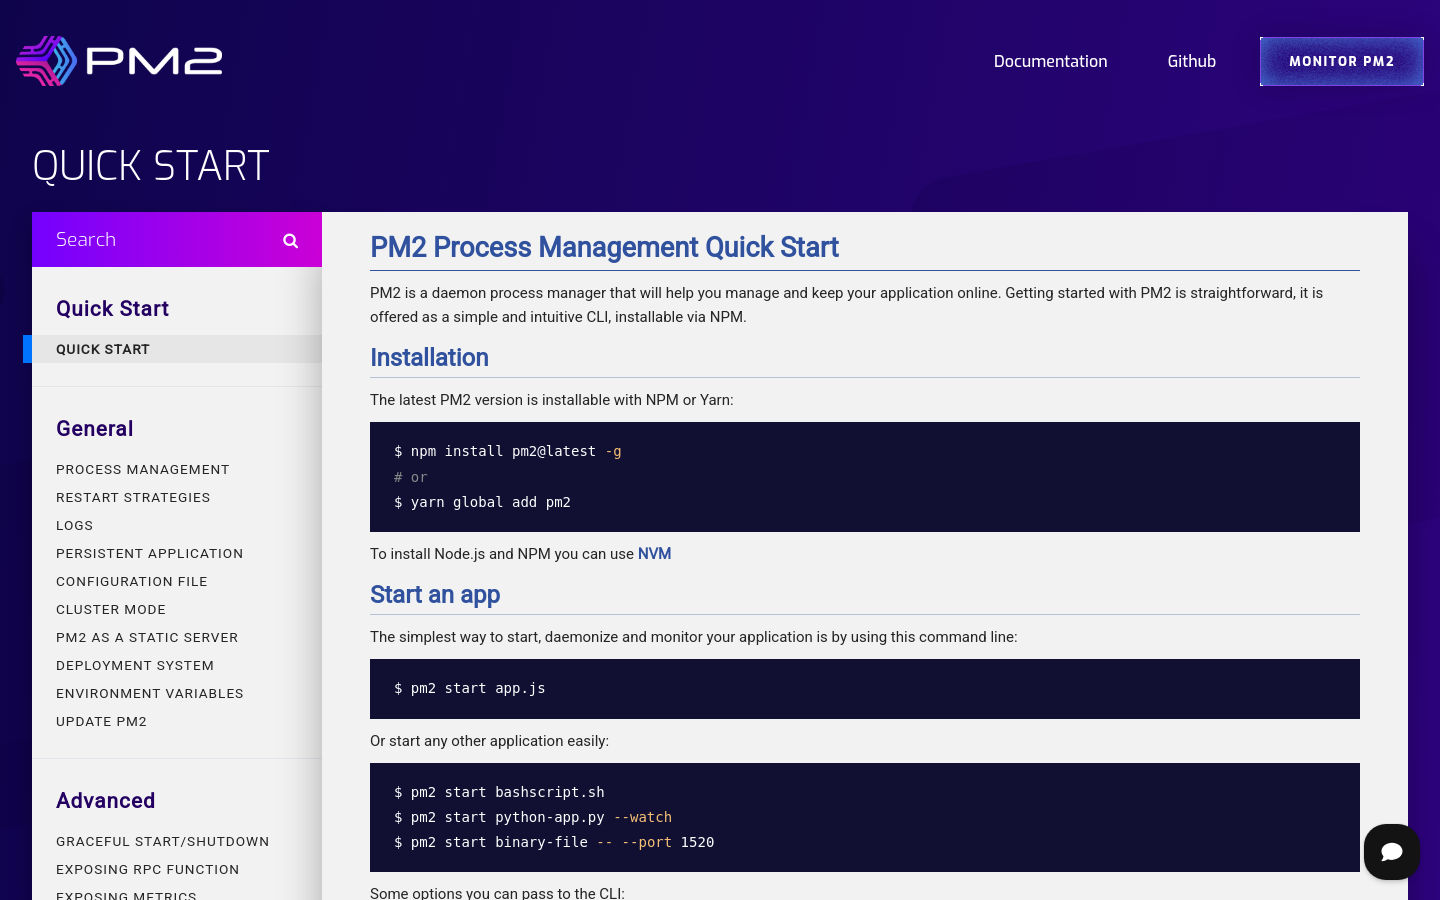
Task: Open the Configuration File section
Action: point(132,581)
